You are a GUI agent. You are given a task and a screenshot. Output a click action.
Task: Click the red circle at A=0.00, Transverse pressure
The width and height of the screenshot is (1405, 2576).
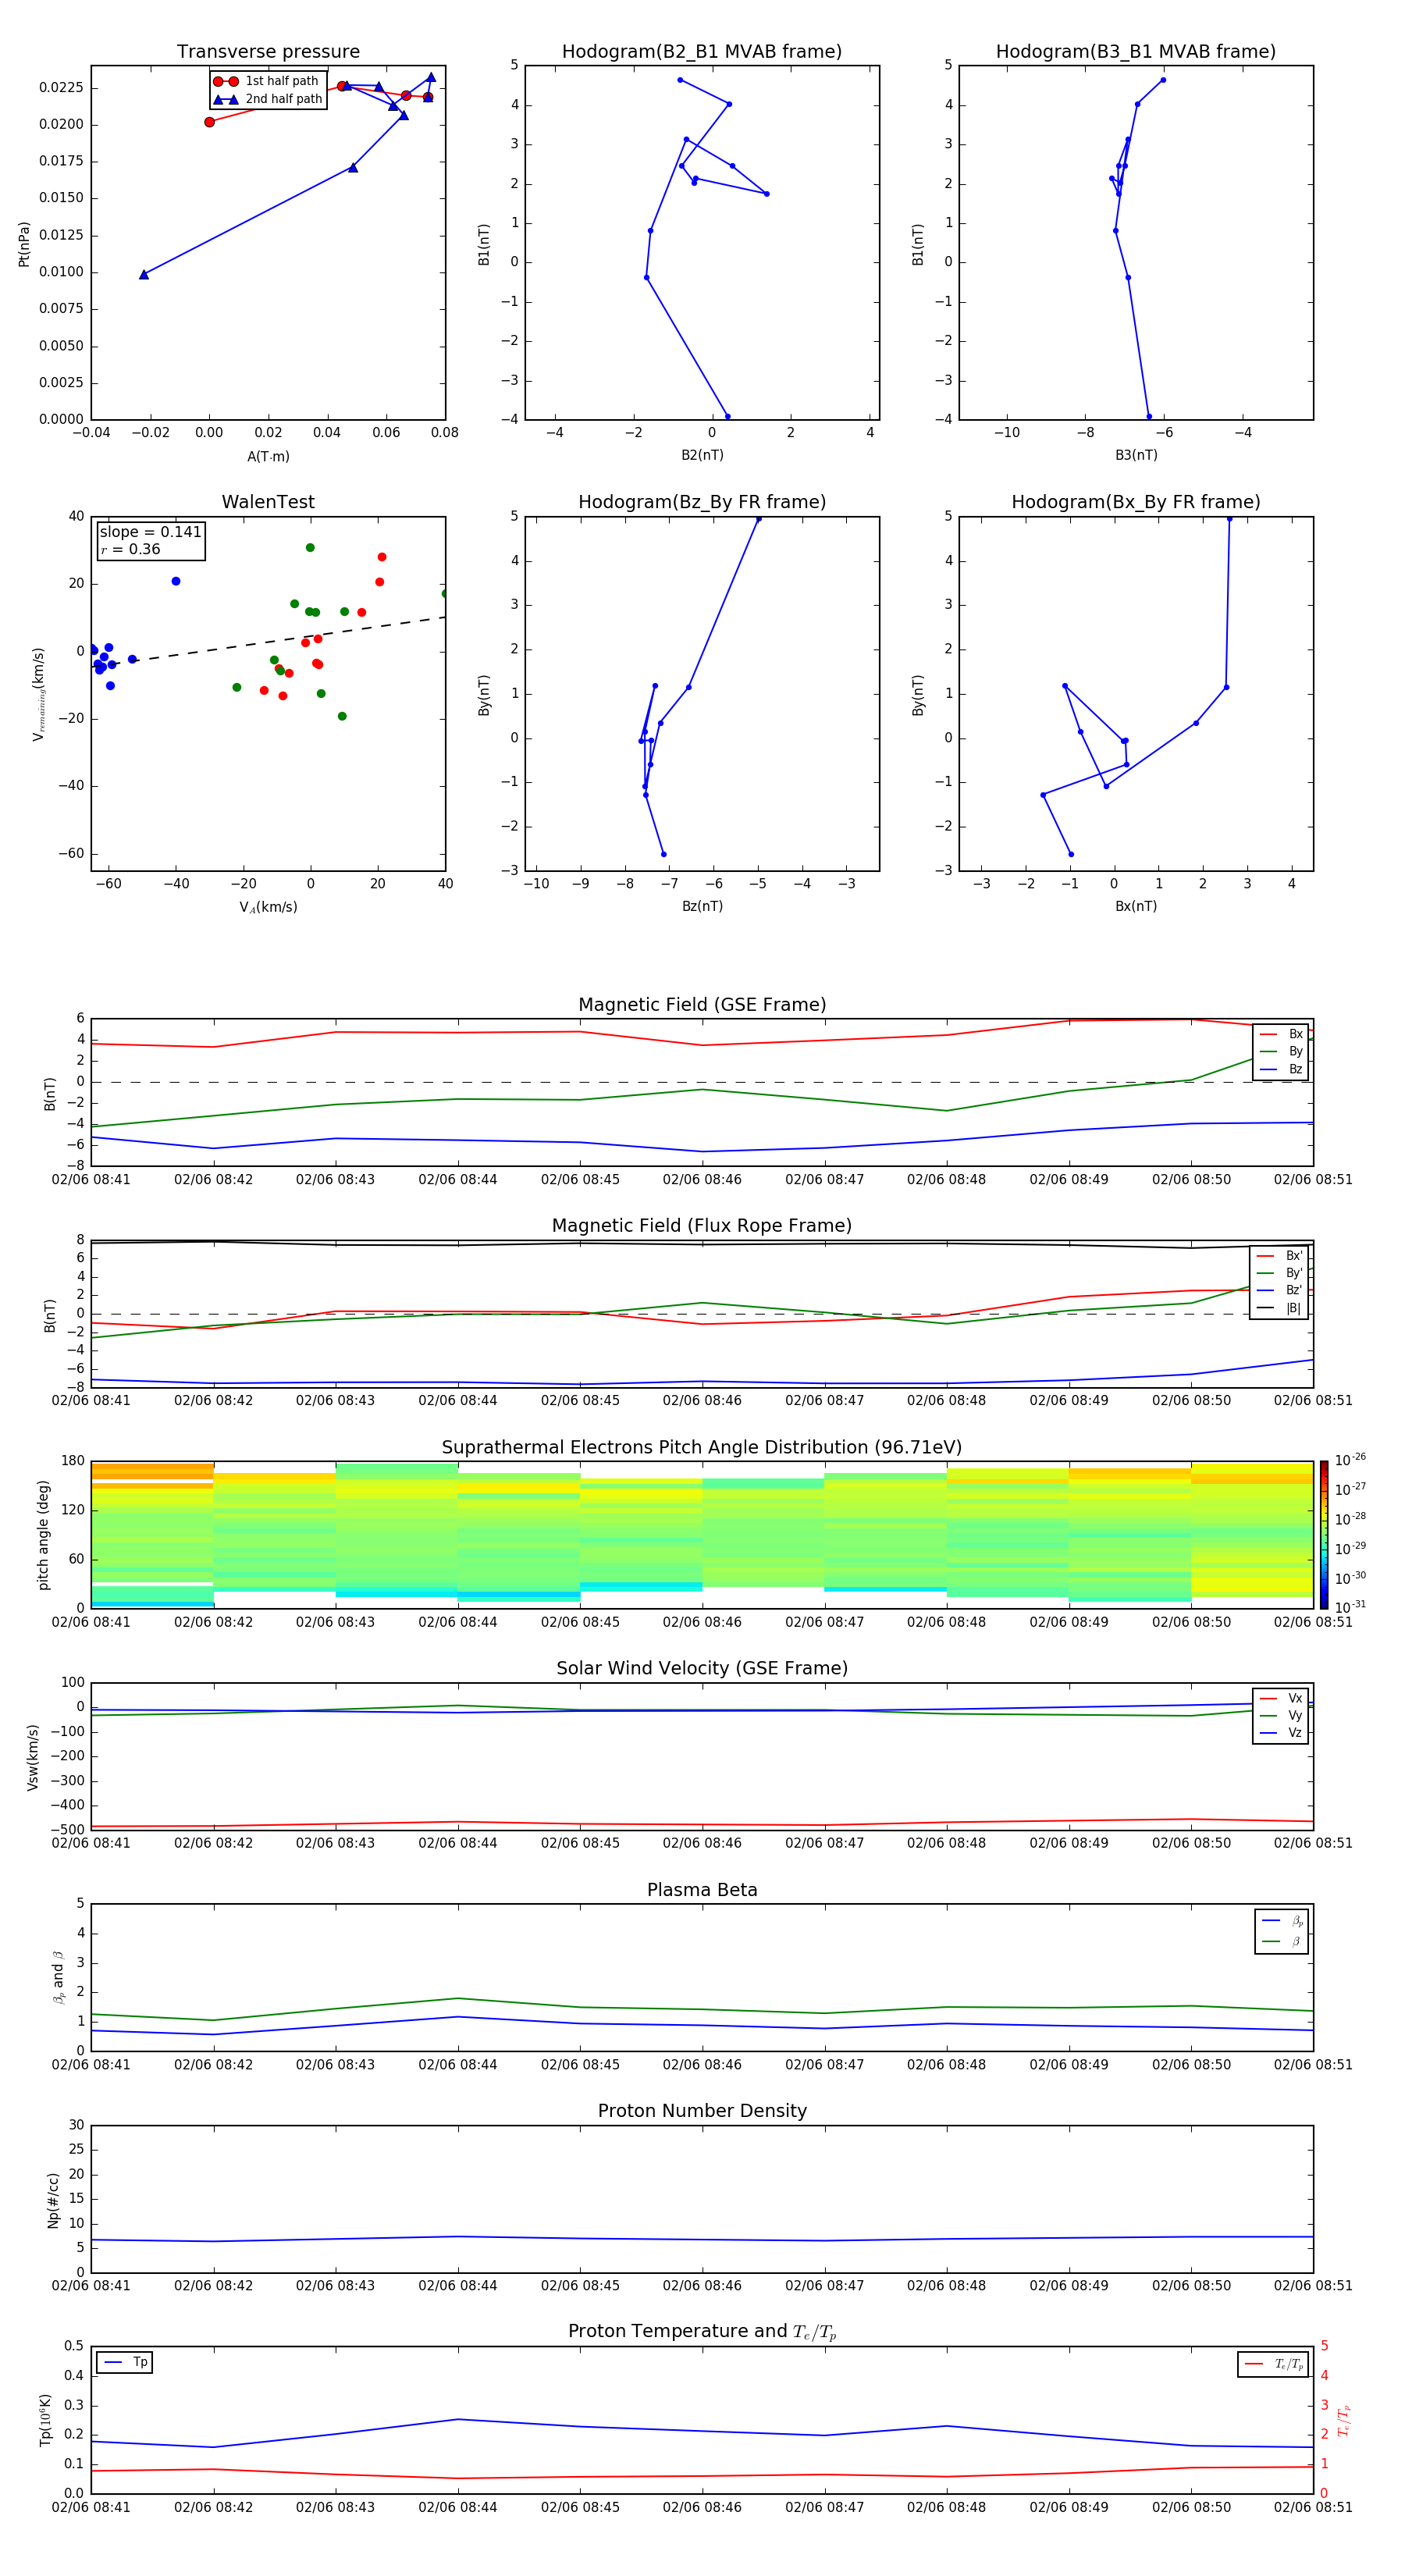tap(209, 122)
